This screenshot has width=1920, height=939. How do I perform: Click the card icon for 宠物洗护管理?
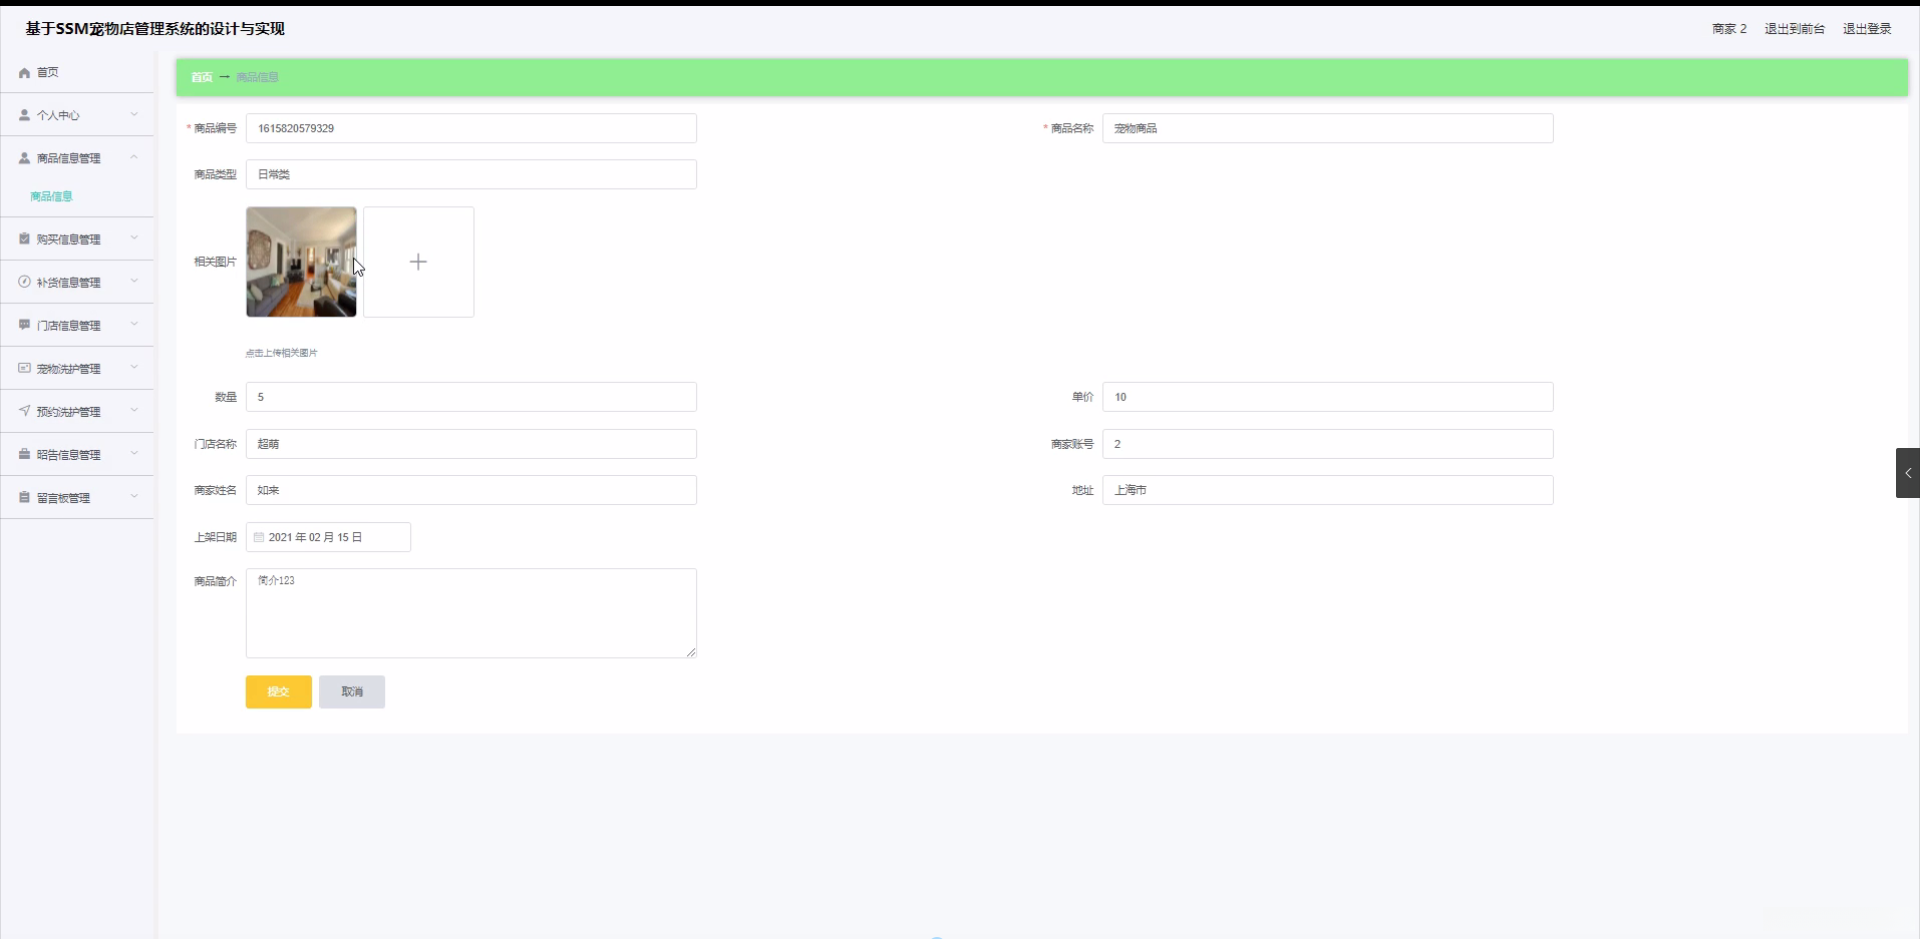[24, 368]
